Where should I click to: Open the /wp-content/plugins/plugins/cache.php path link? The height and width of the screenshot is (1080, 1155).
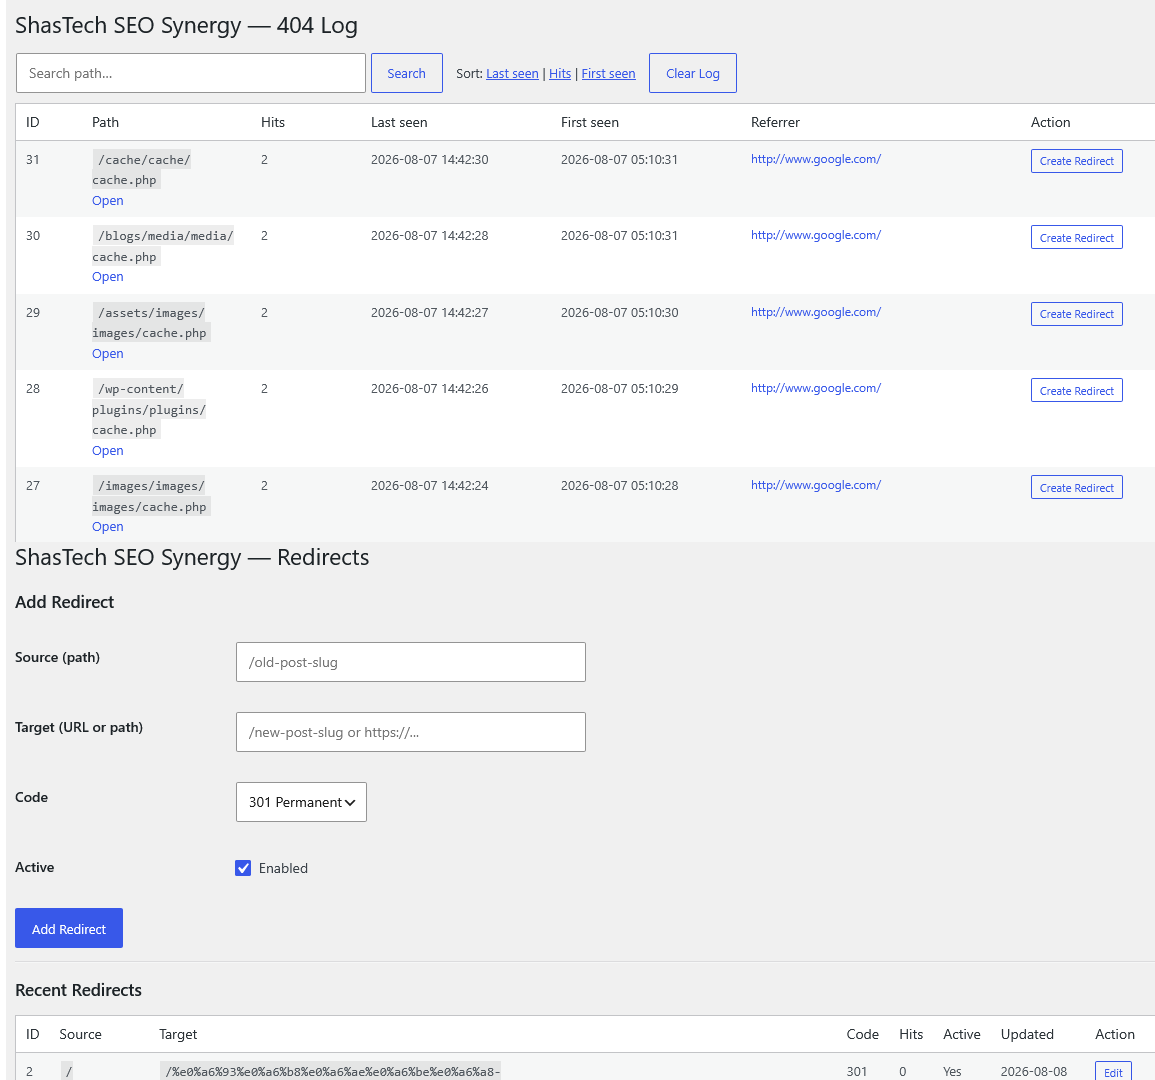[x=108, y=450]
